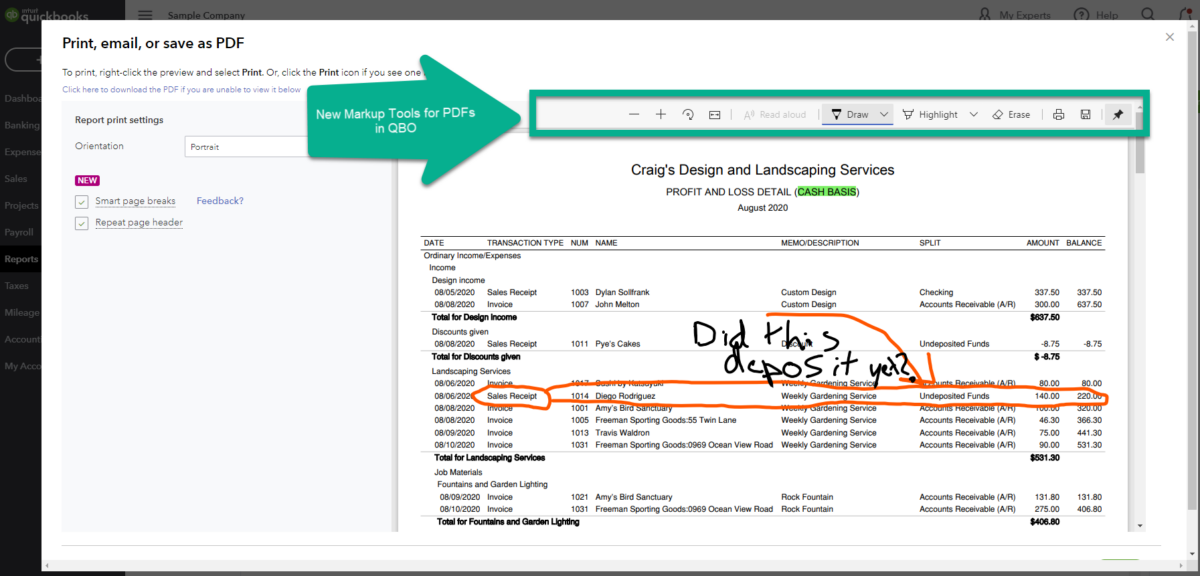Viewport: 1200px width, 576px height.
Task: Click Diego Rodriguez name in report
Action: point(627,396)
